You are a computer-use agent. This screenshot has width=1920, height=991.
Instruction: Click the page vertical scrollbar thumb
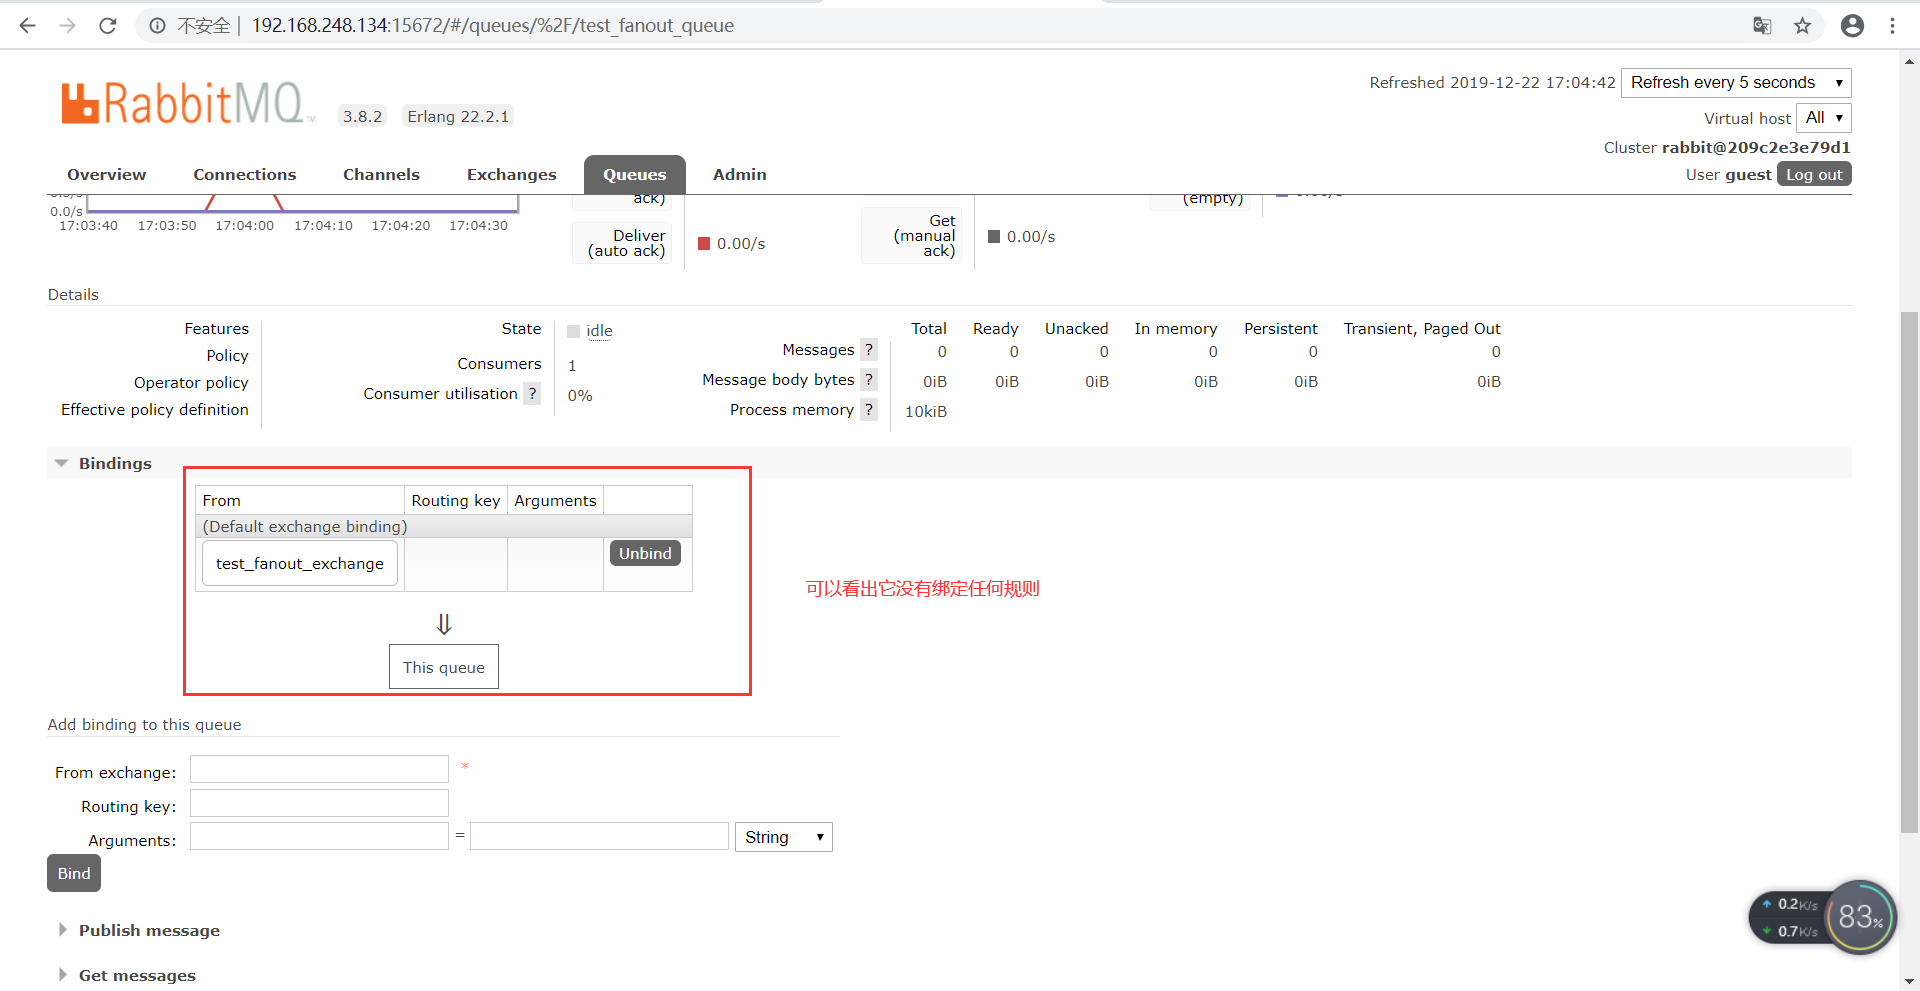coord(1909,572)
